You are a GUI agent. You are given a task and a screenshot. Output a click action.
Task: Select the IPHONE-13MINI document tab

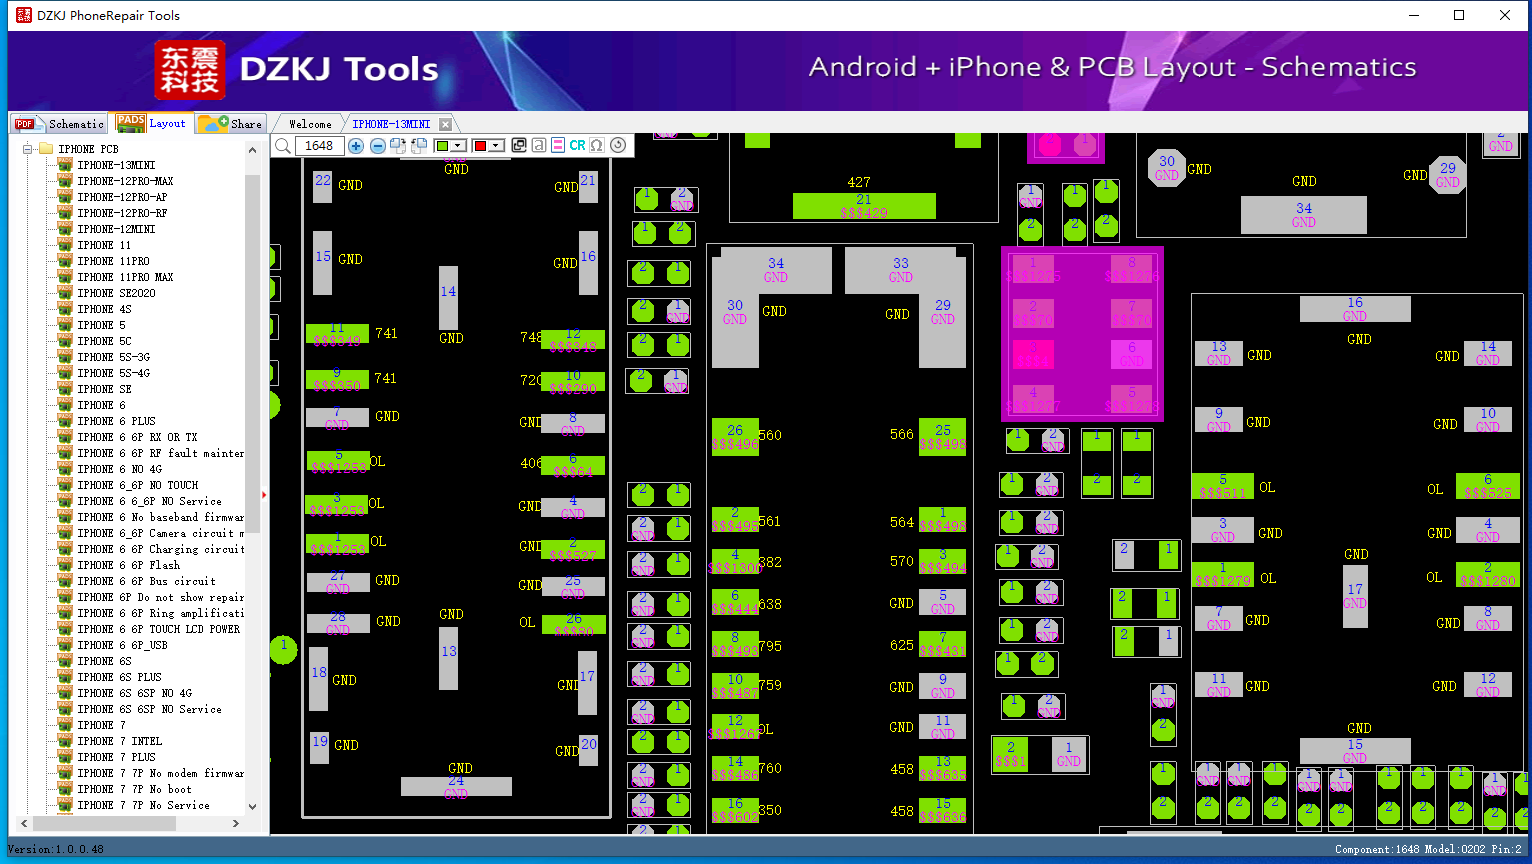click(391, 124)
